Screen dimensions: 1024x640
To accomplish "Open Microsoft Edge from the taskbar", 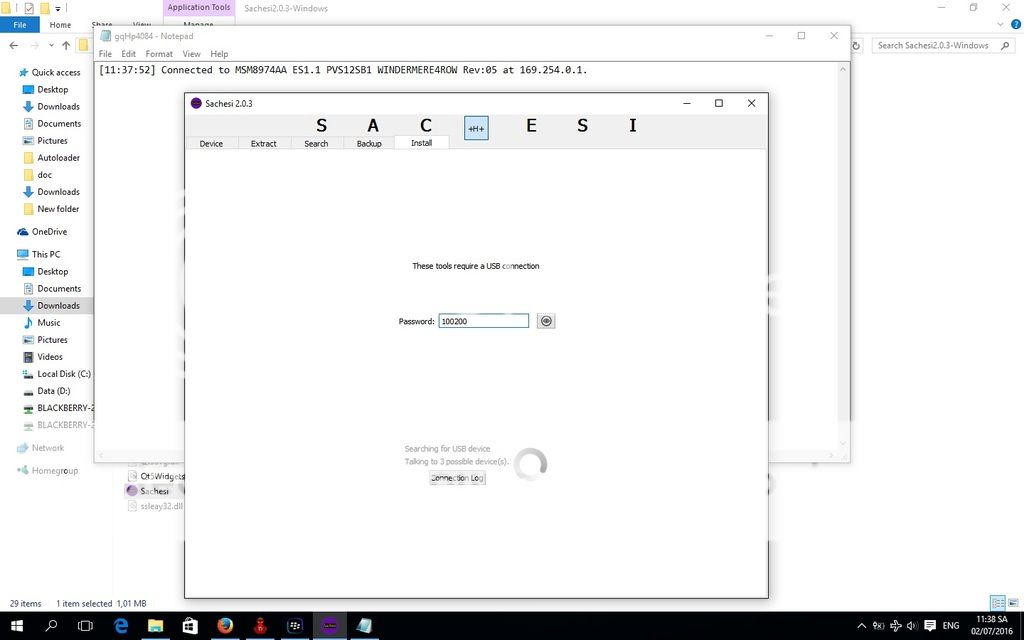I will coord(121,626).
